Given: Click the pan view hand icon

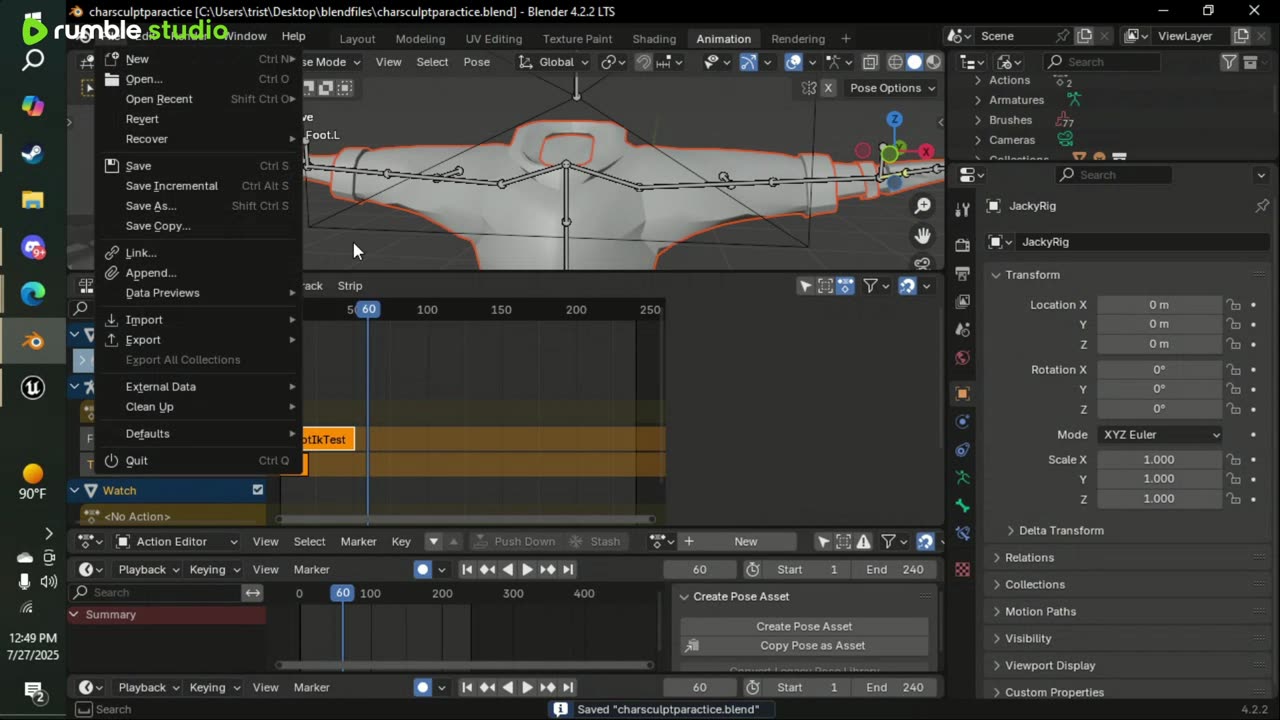Looking at the screenshot, I should (x=922, y=236).
